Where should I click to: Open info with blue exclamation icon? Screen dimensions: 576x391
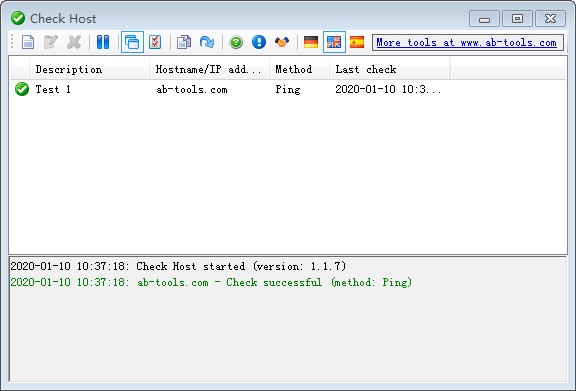259,42
